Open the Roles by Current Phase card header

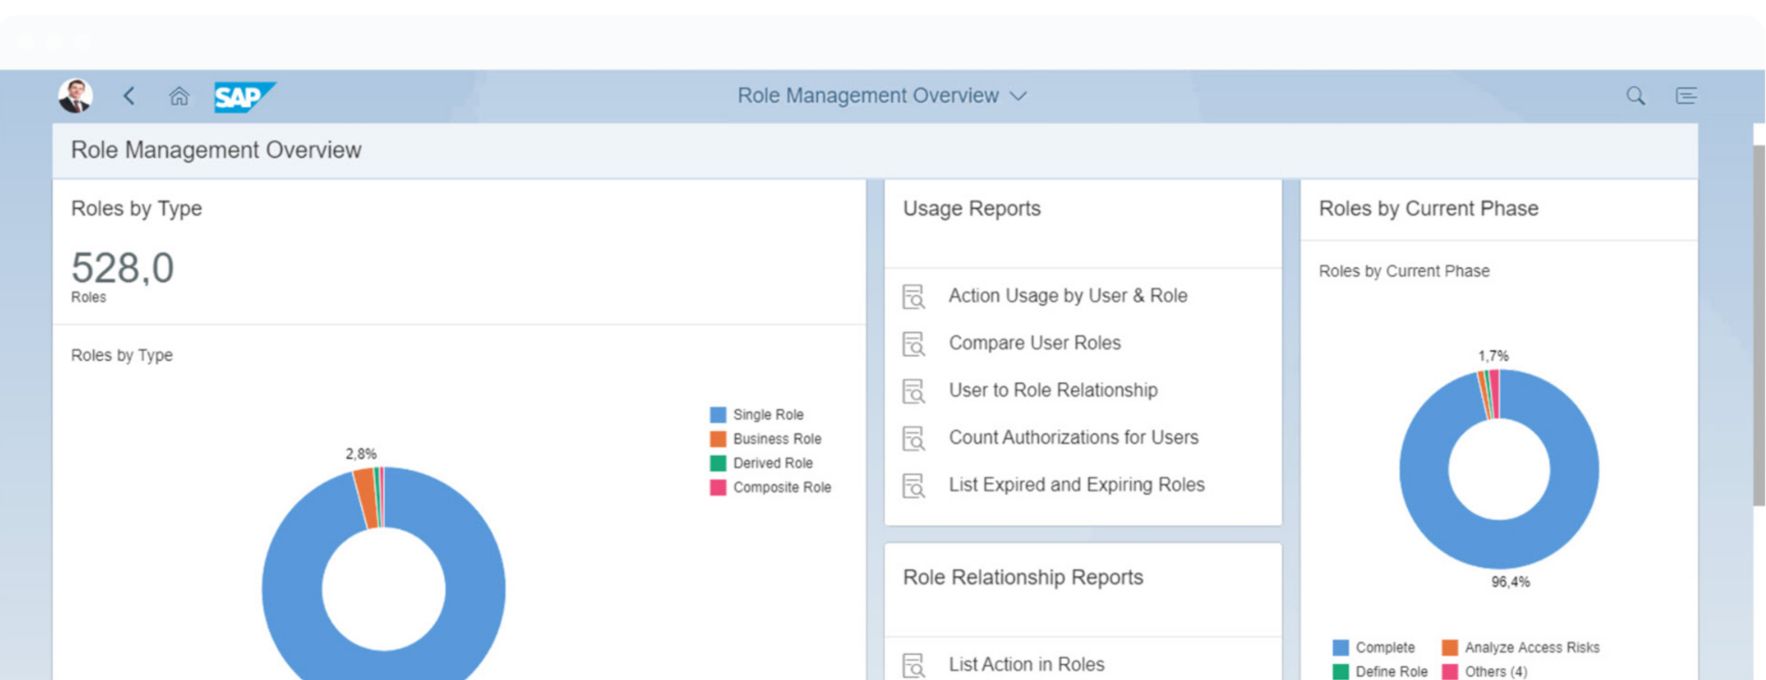(x=1428, y=209)
